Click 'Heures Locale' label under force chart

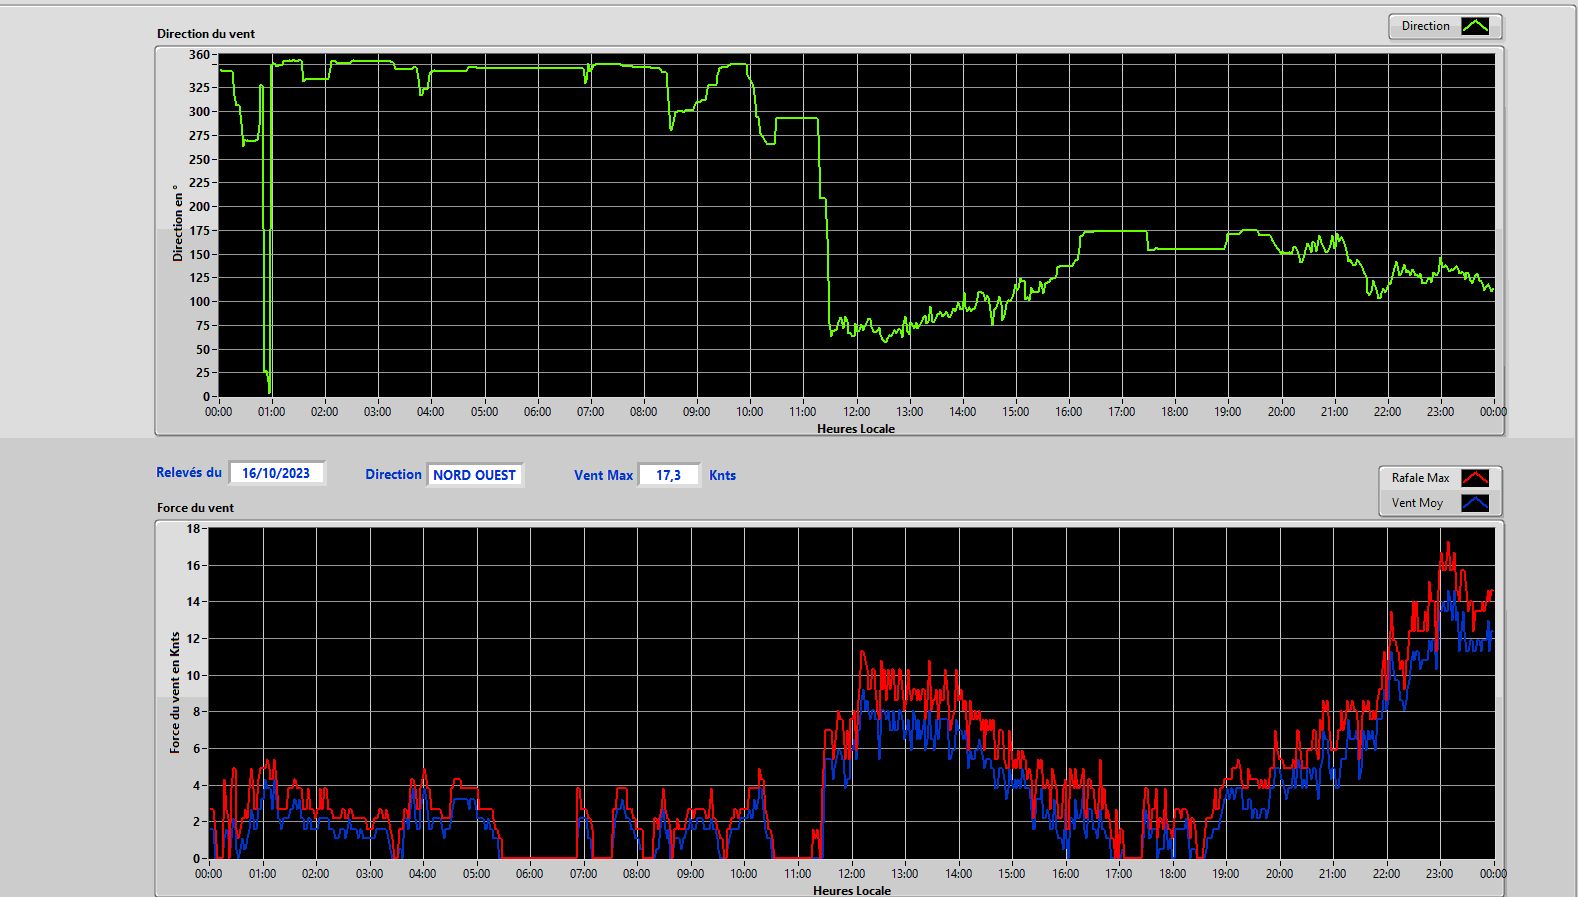click(x=852, y=890)
